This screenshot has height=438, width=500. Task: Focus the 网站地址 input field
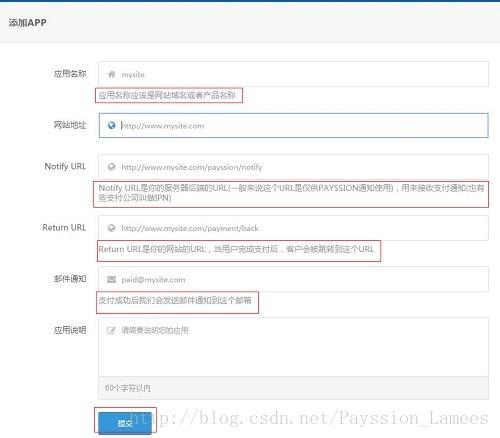[293, 125]
